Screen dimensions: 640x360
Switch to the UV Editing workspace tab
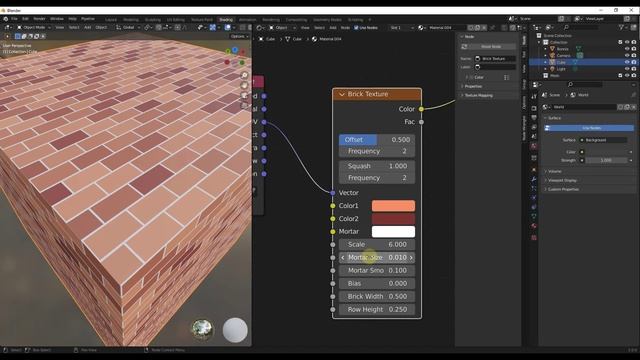click(x=176, y=20)
